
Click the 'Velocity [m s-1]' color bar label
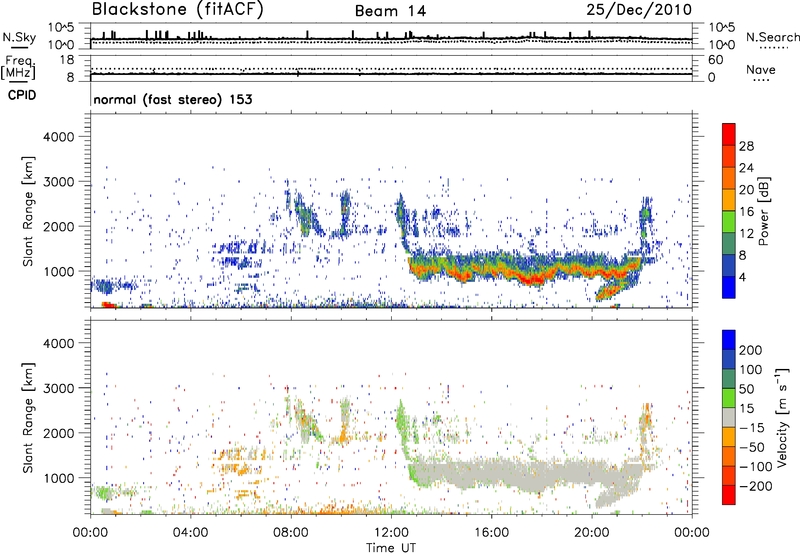(x=782, y=417)
